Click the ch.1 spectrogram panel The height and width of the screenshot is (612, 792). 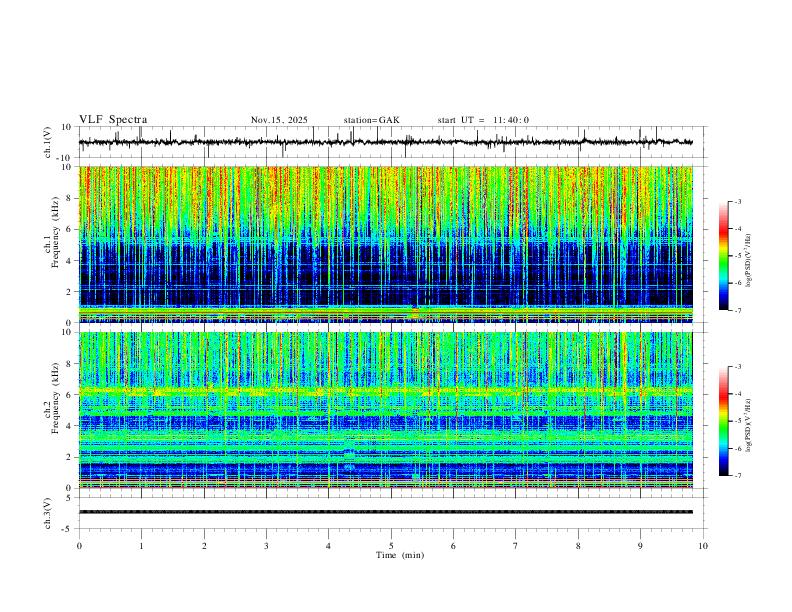pos(386,244)
